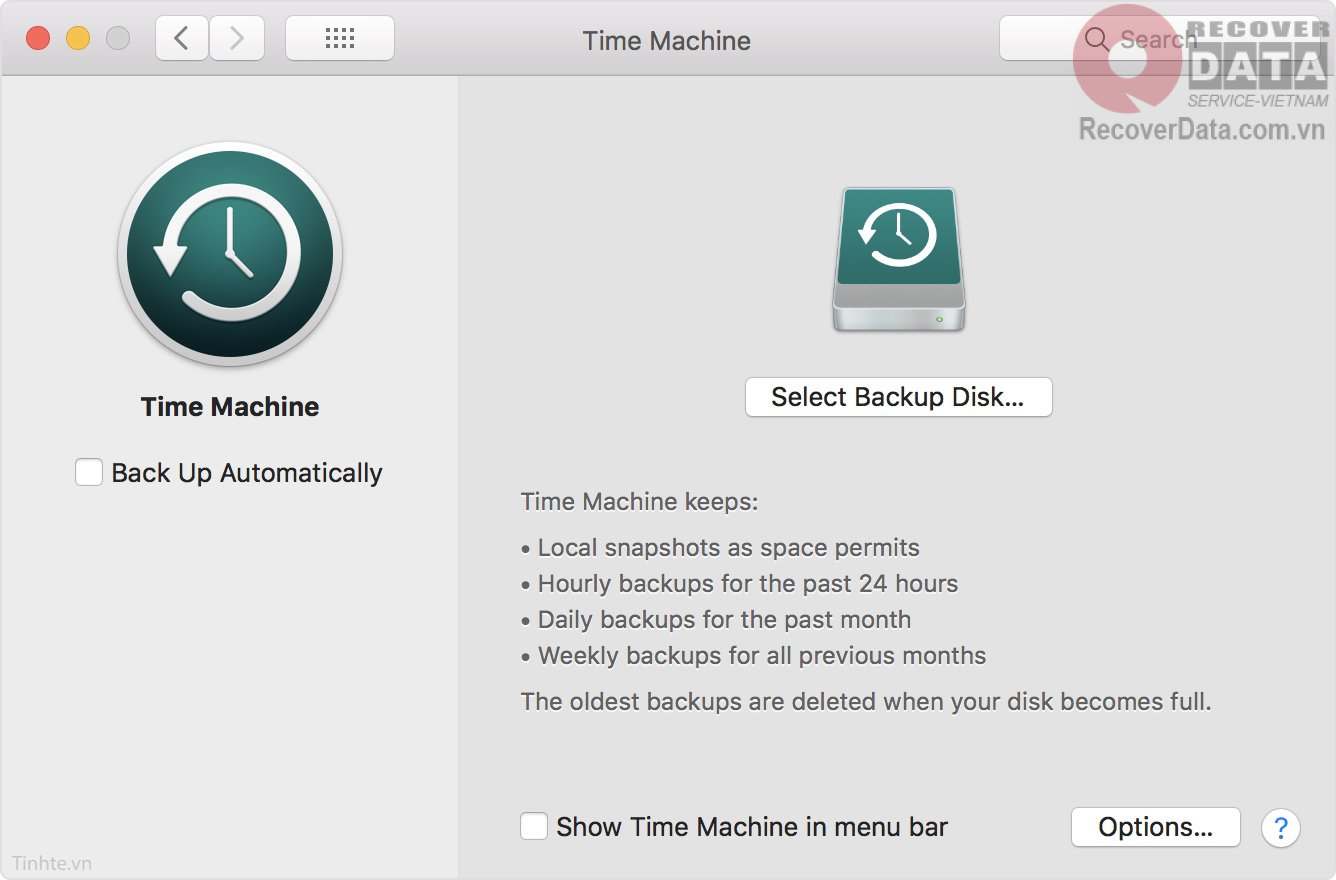Open the Options dialog
1336x880 pixels.
click(1155, 827)
